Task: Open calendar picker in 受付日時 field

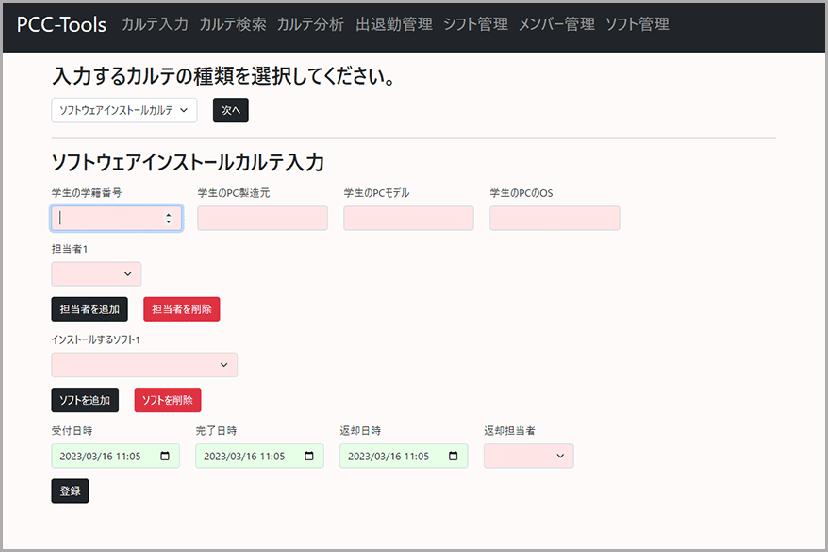Action: (x=165, y=456)
